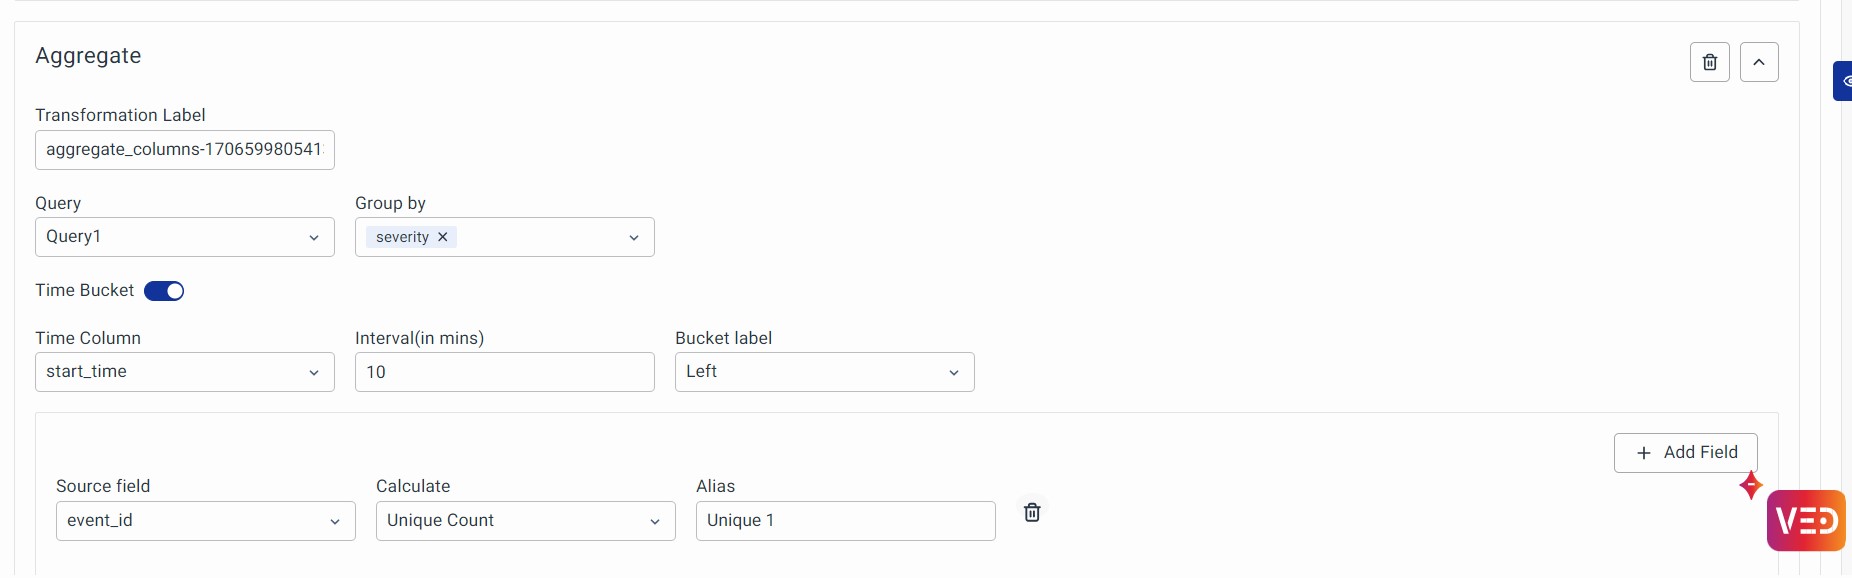Click the red sparkle star icon

[x=1750, y=485]
